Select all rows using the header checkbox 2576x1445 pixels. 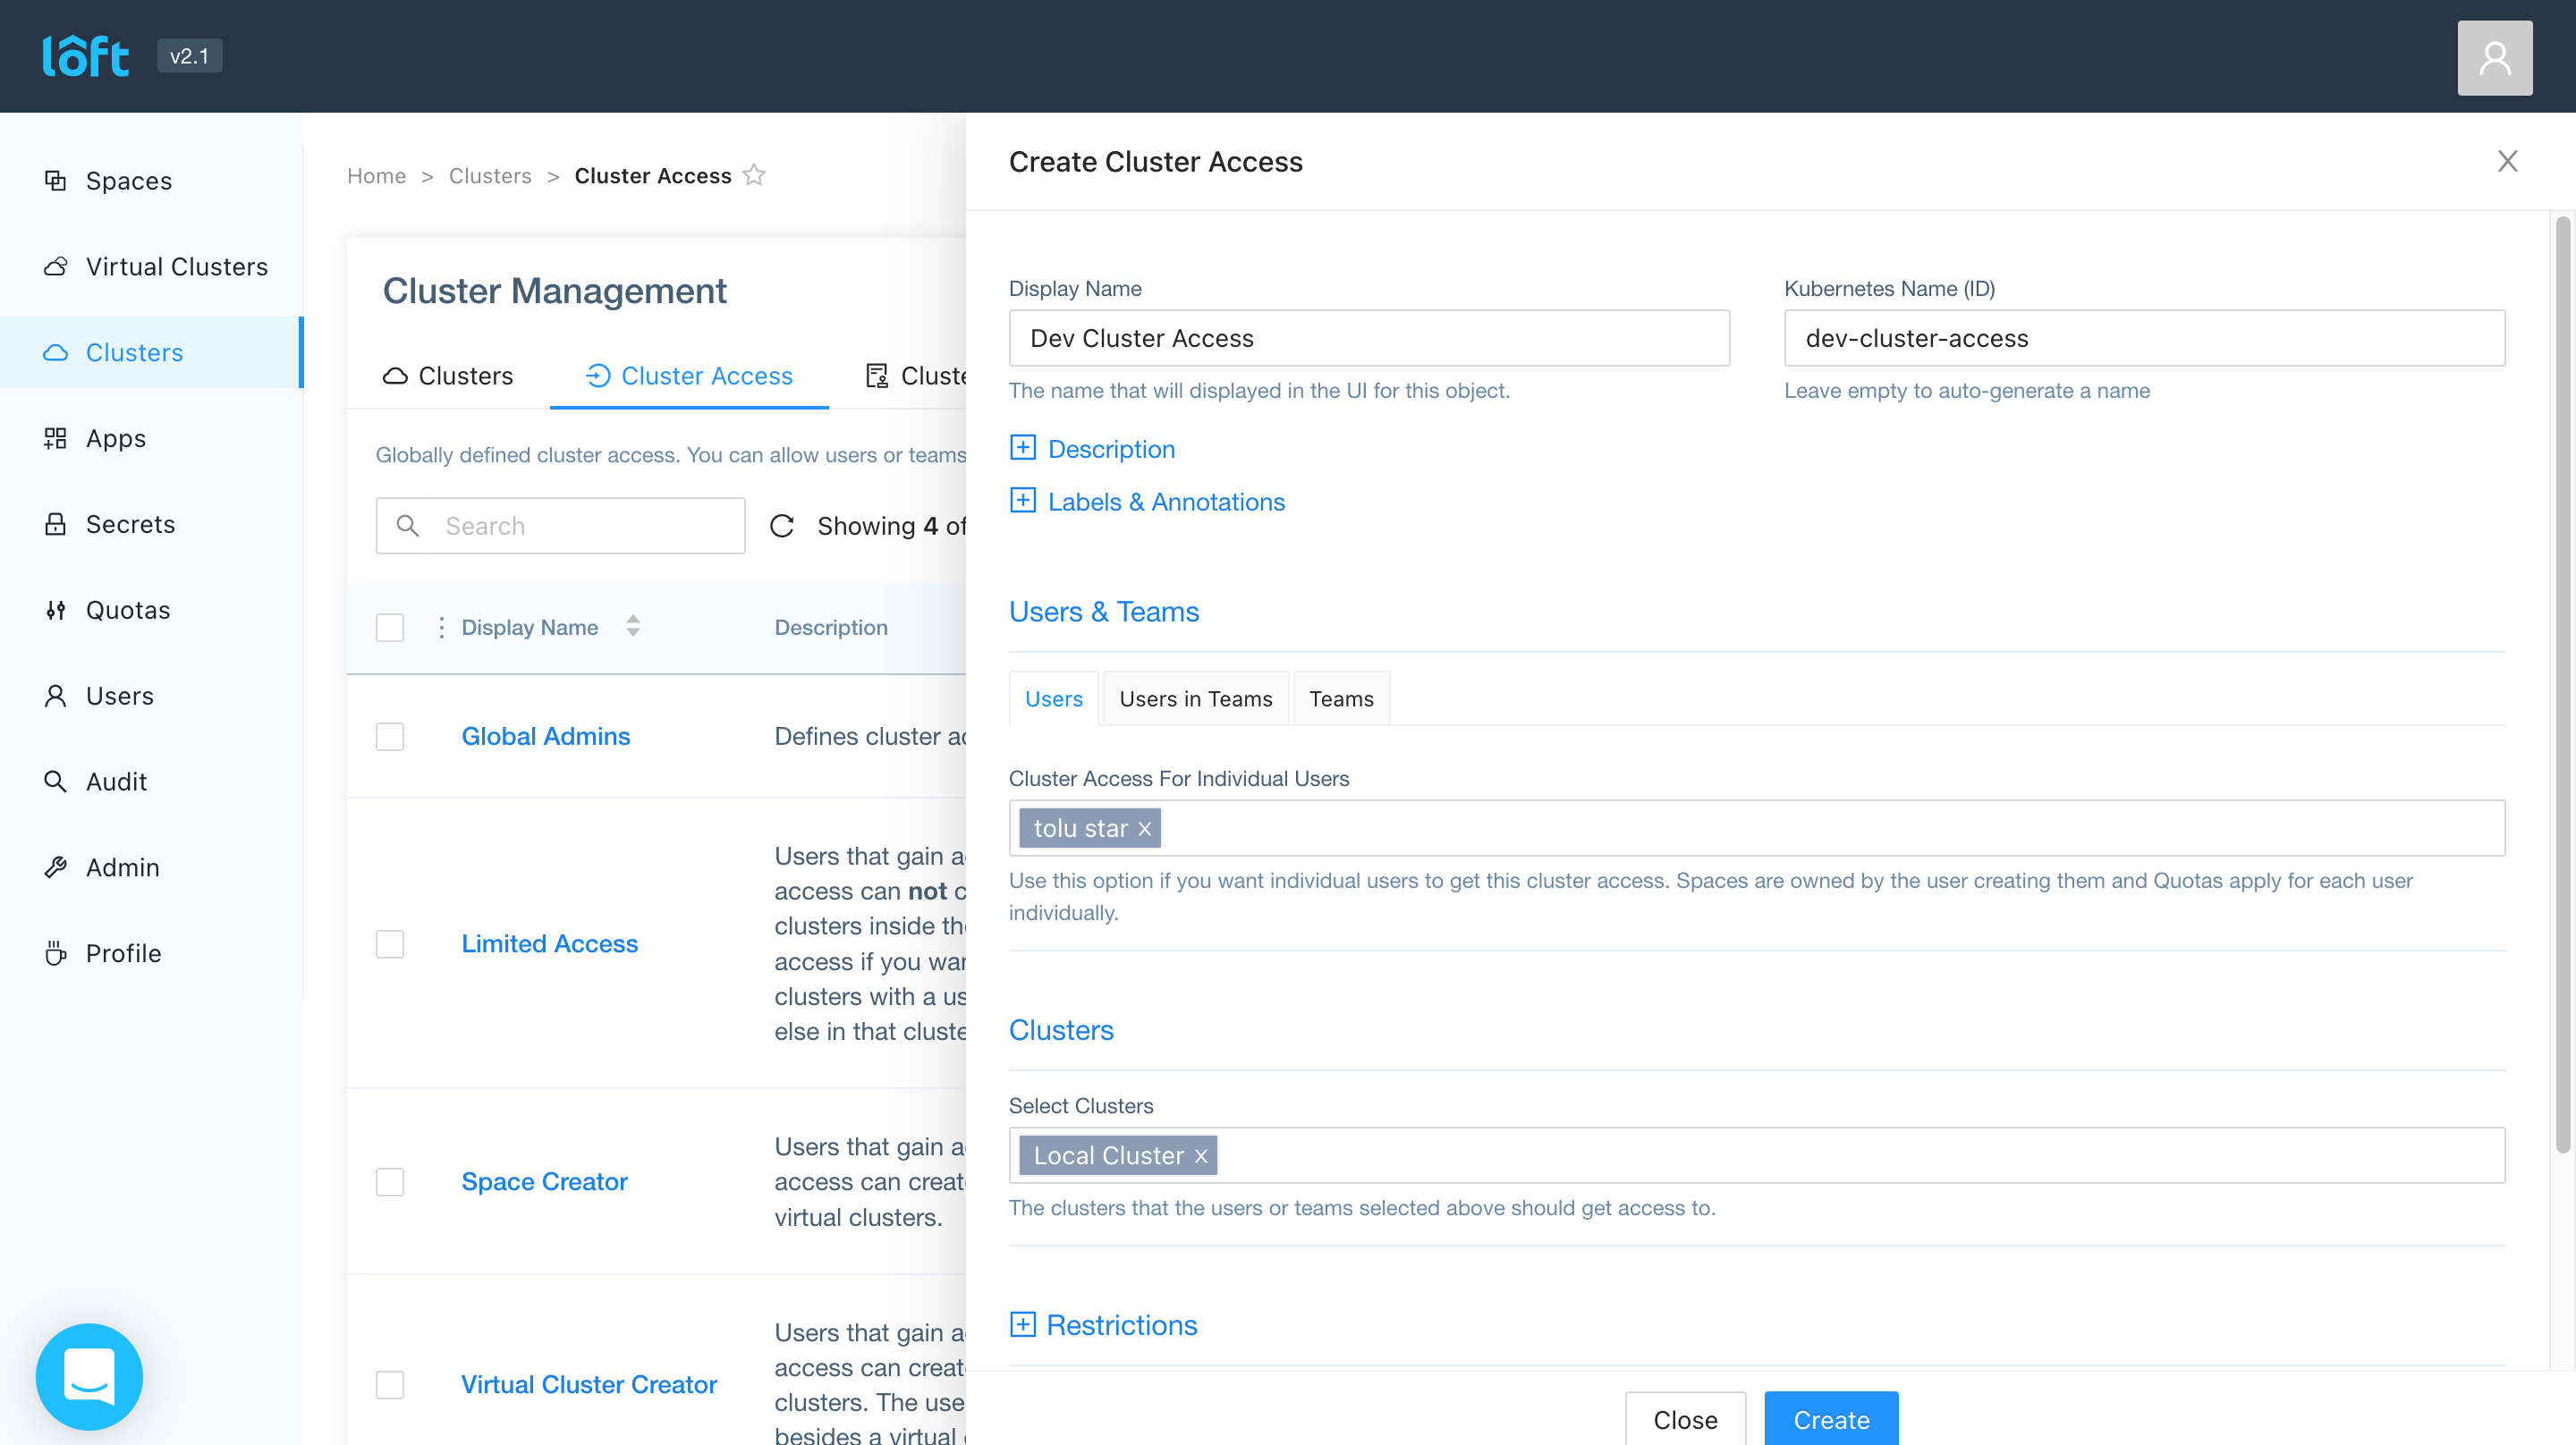click(x=390, y=627)
